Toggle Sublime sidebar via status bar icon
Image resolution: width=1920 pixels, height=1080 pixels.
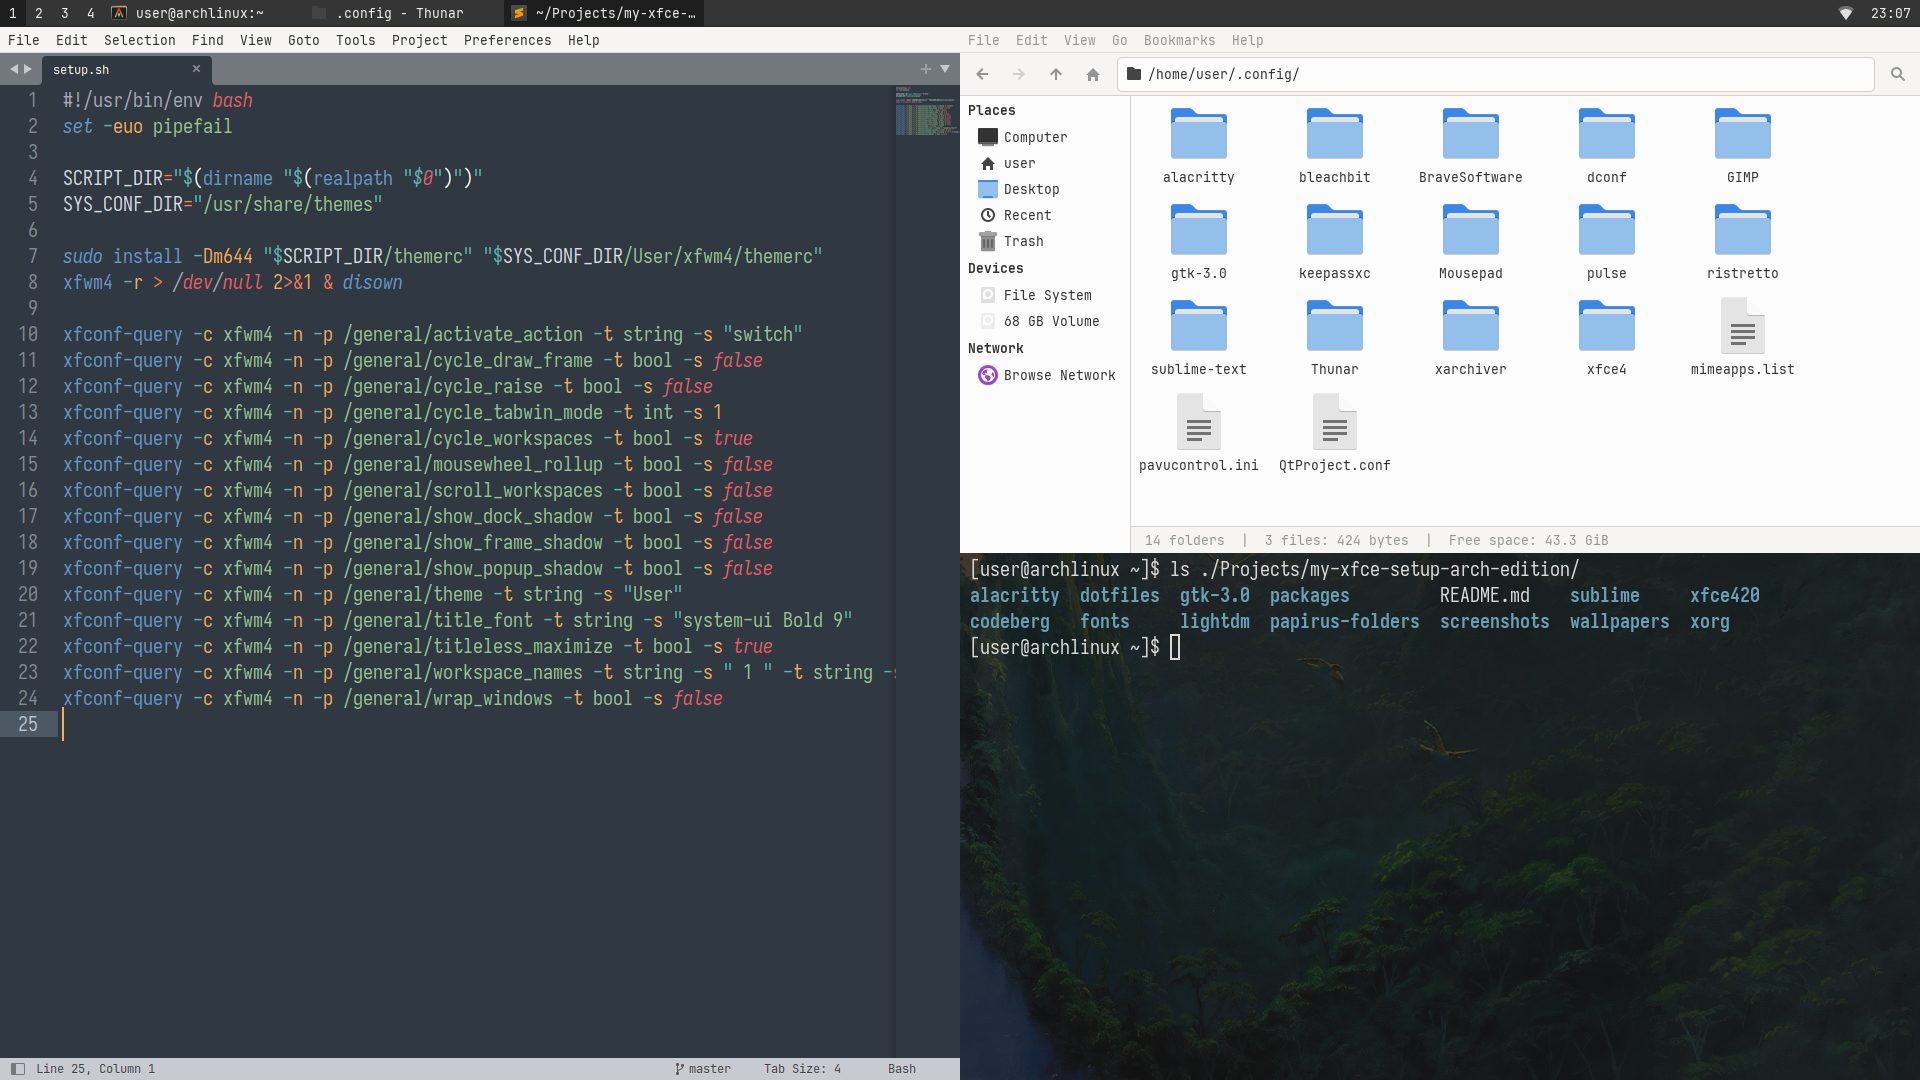pyautogui.click(x=17, y=1069)
